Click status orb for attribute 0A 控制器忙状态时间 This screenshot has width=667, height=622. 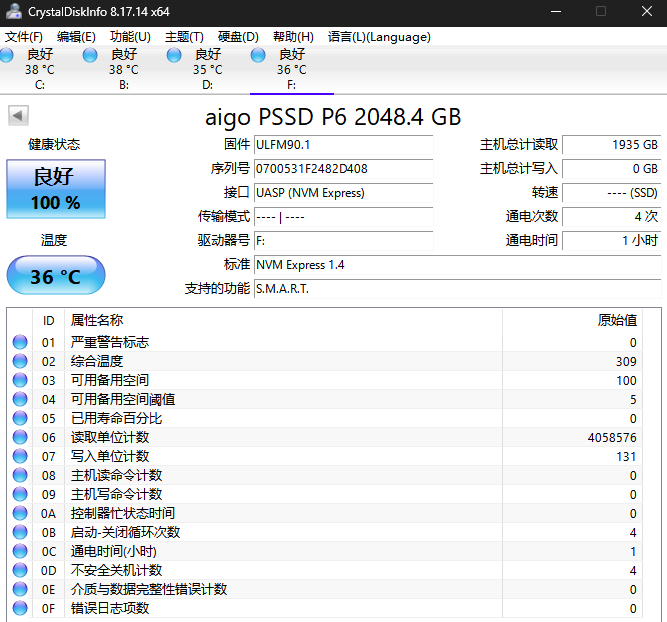click(x=20, y=513)
